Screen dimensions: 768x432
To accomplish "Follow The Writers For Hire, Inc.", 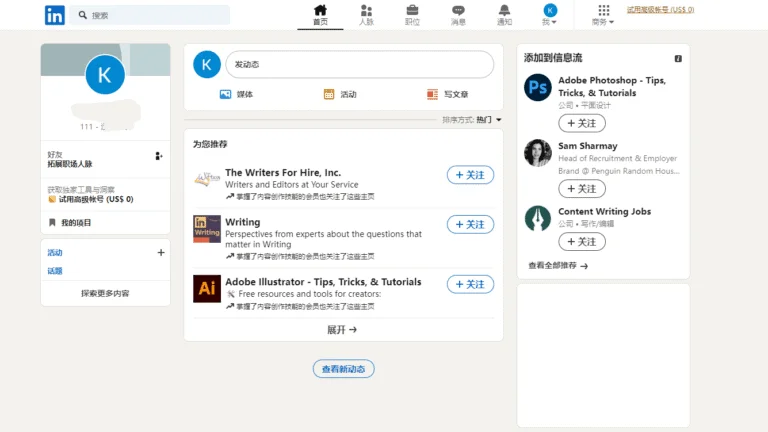I will (470, 175).
